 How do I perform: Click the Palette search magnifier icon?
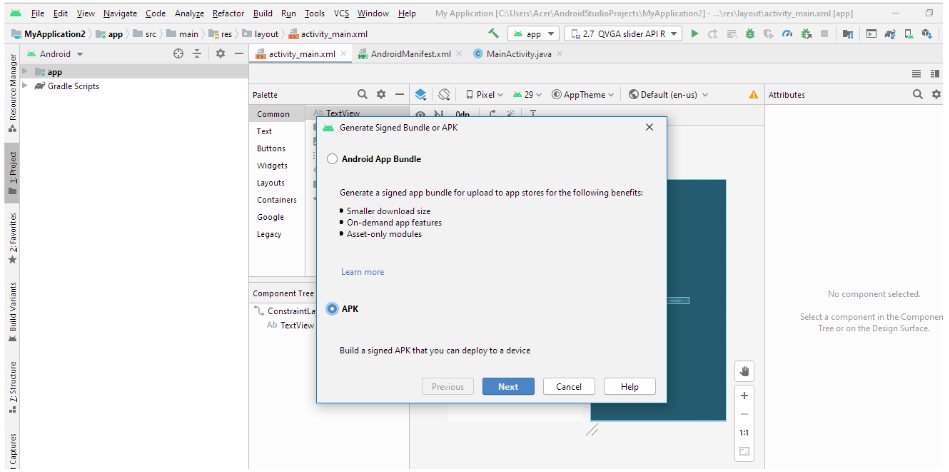[362, 94]
